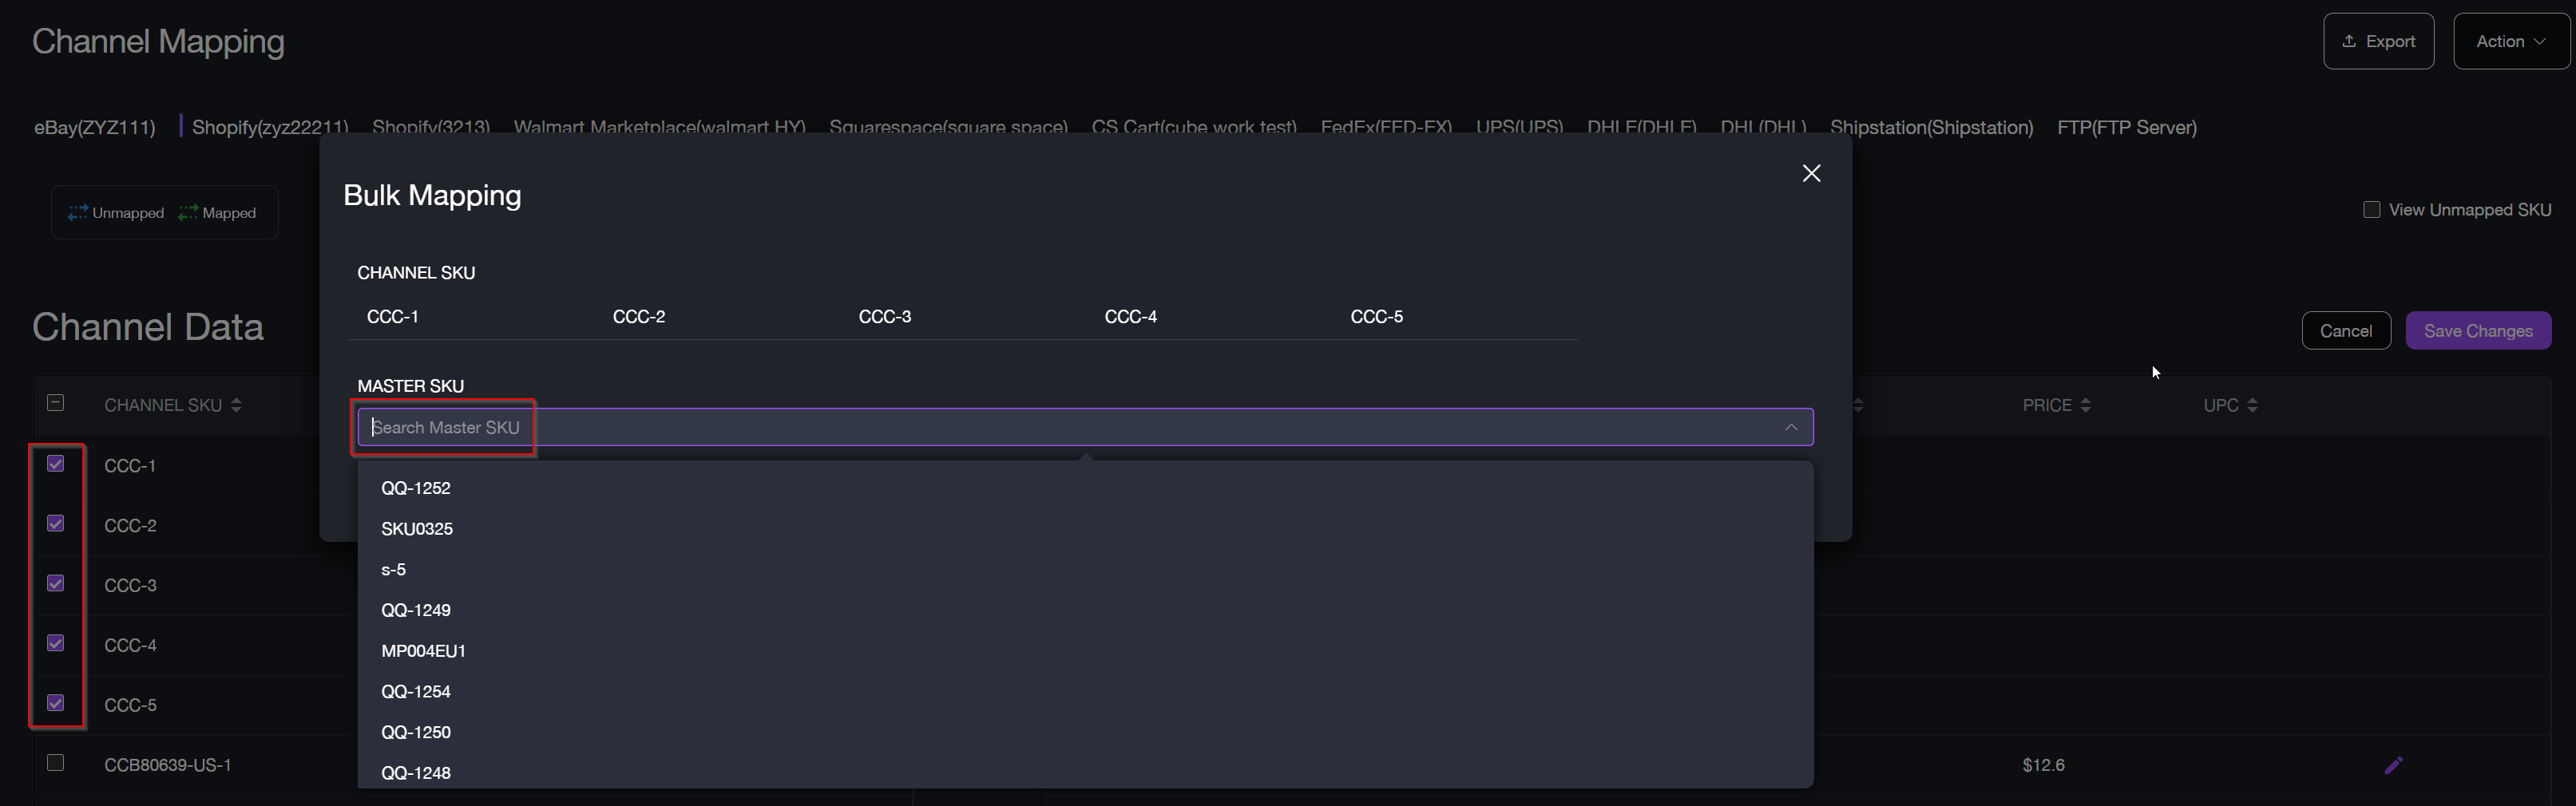Sort by PRICE column arrows
2576x806 pixels.
pyautogui.click(x=2085, y=405)
